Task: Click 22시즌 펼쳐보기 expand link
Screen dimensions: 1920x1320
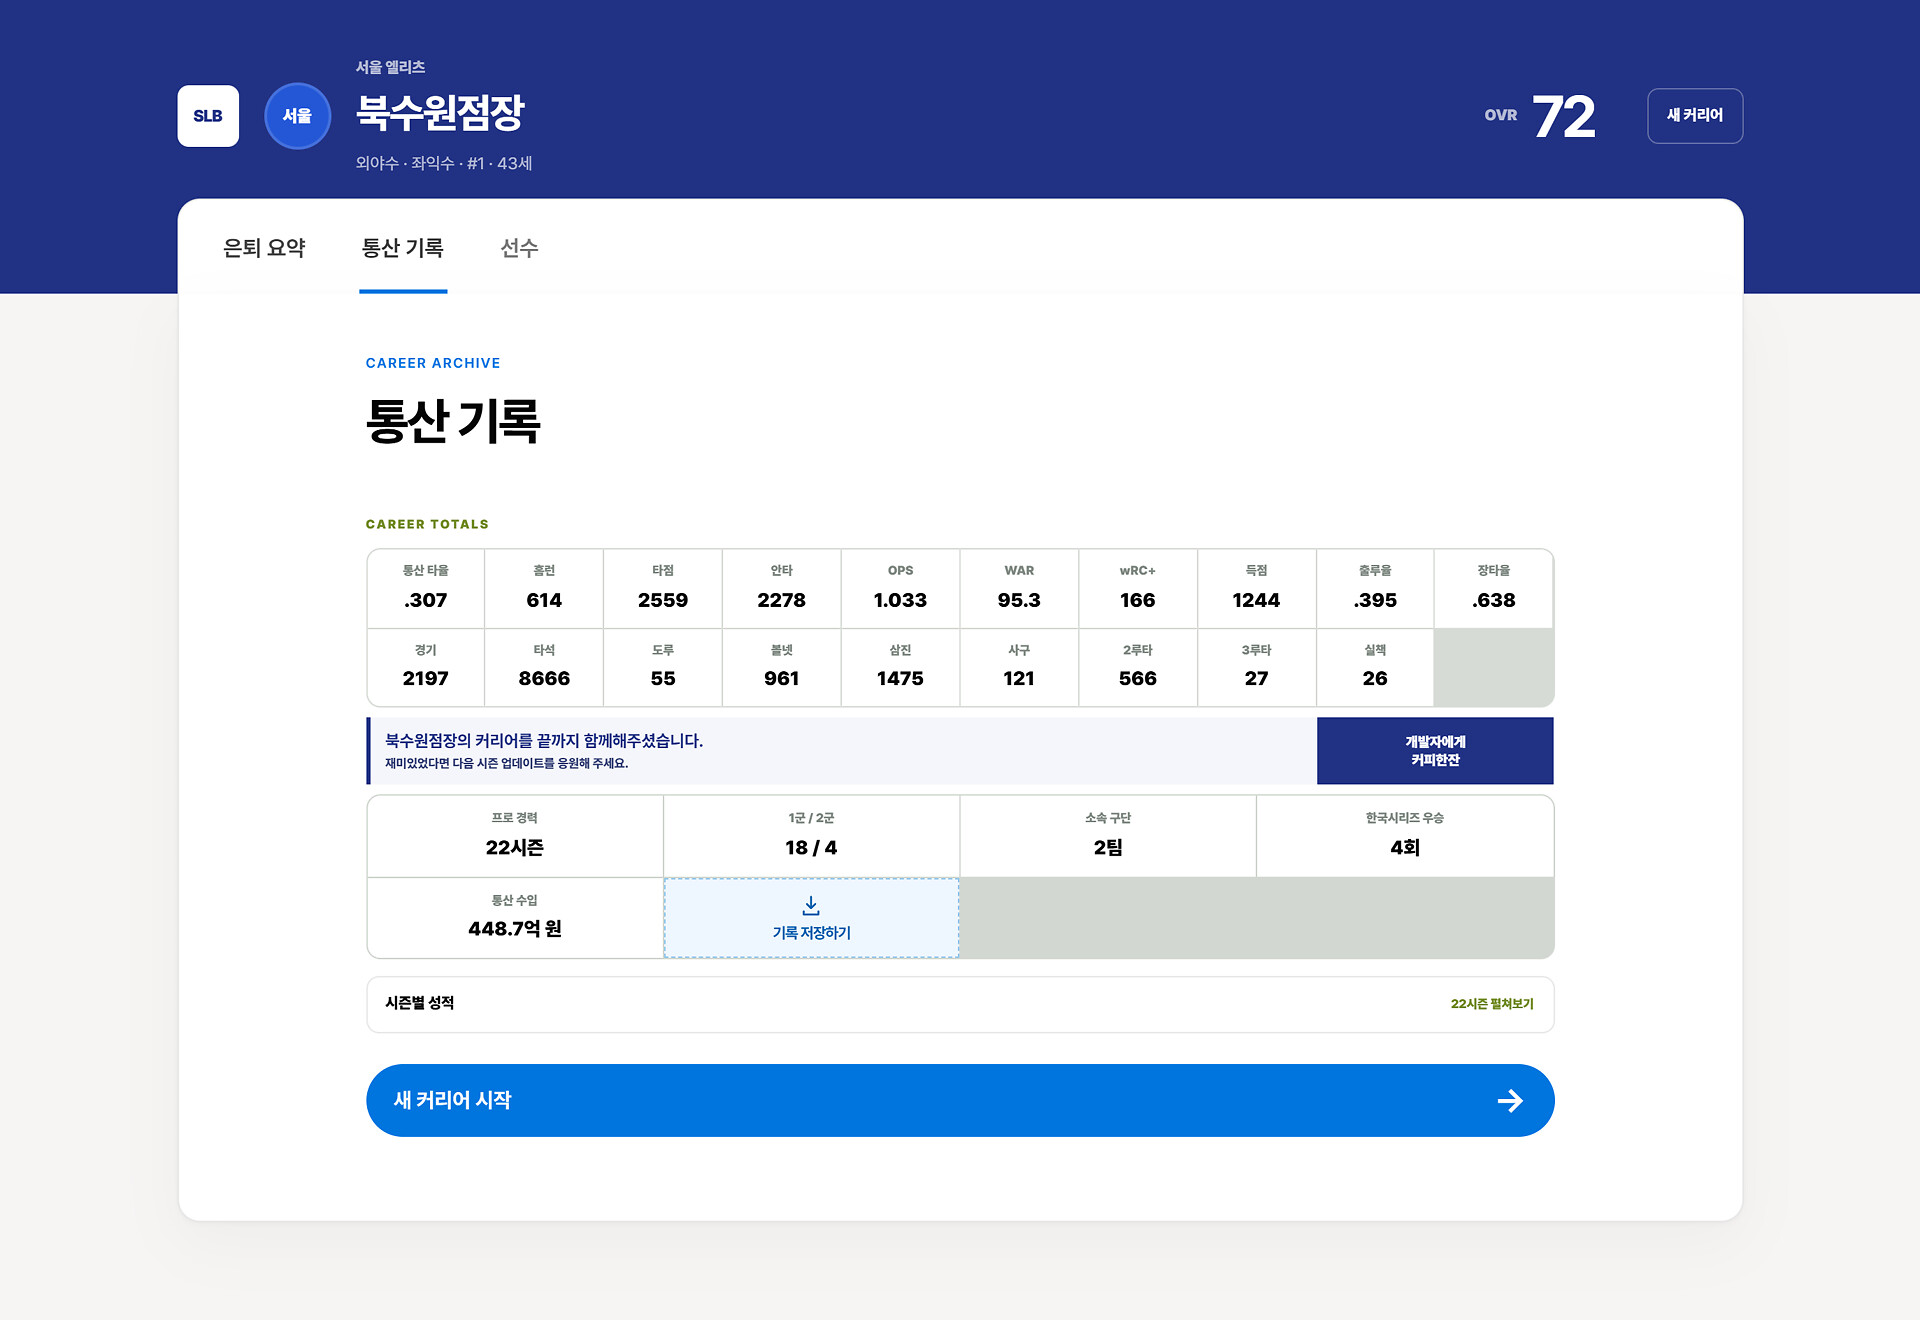Action: click(x=1492, y=1004)
